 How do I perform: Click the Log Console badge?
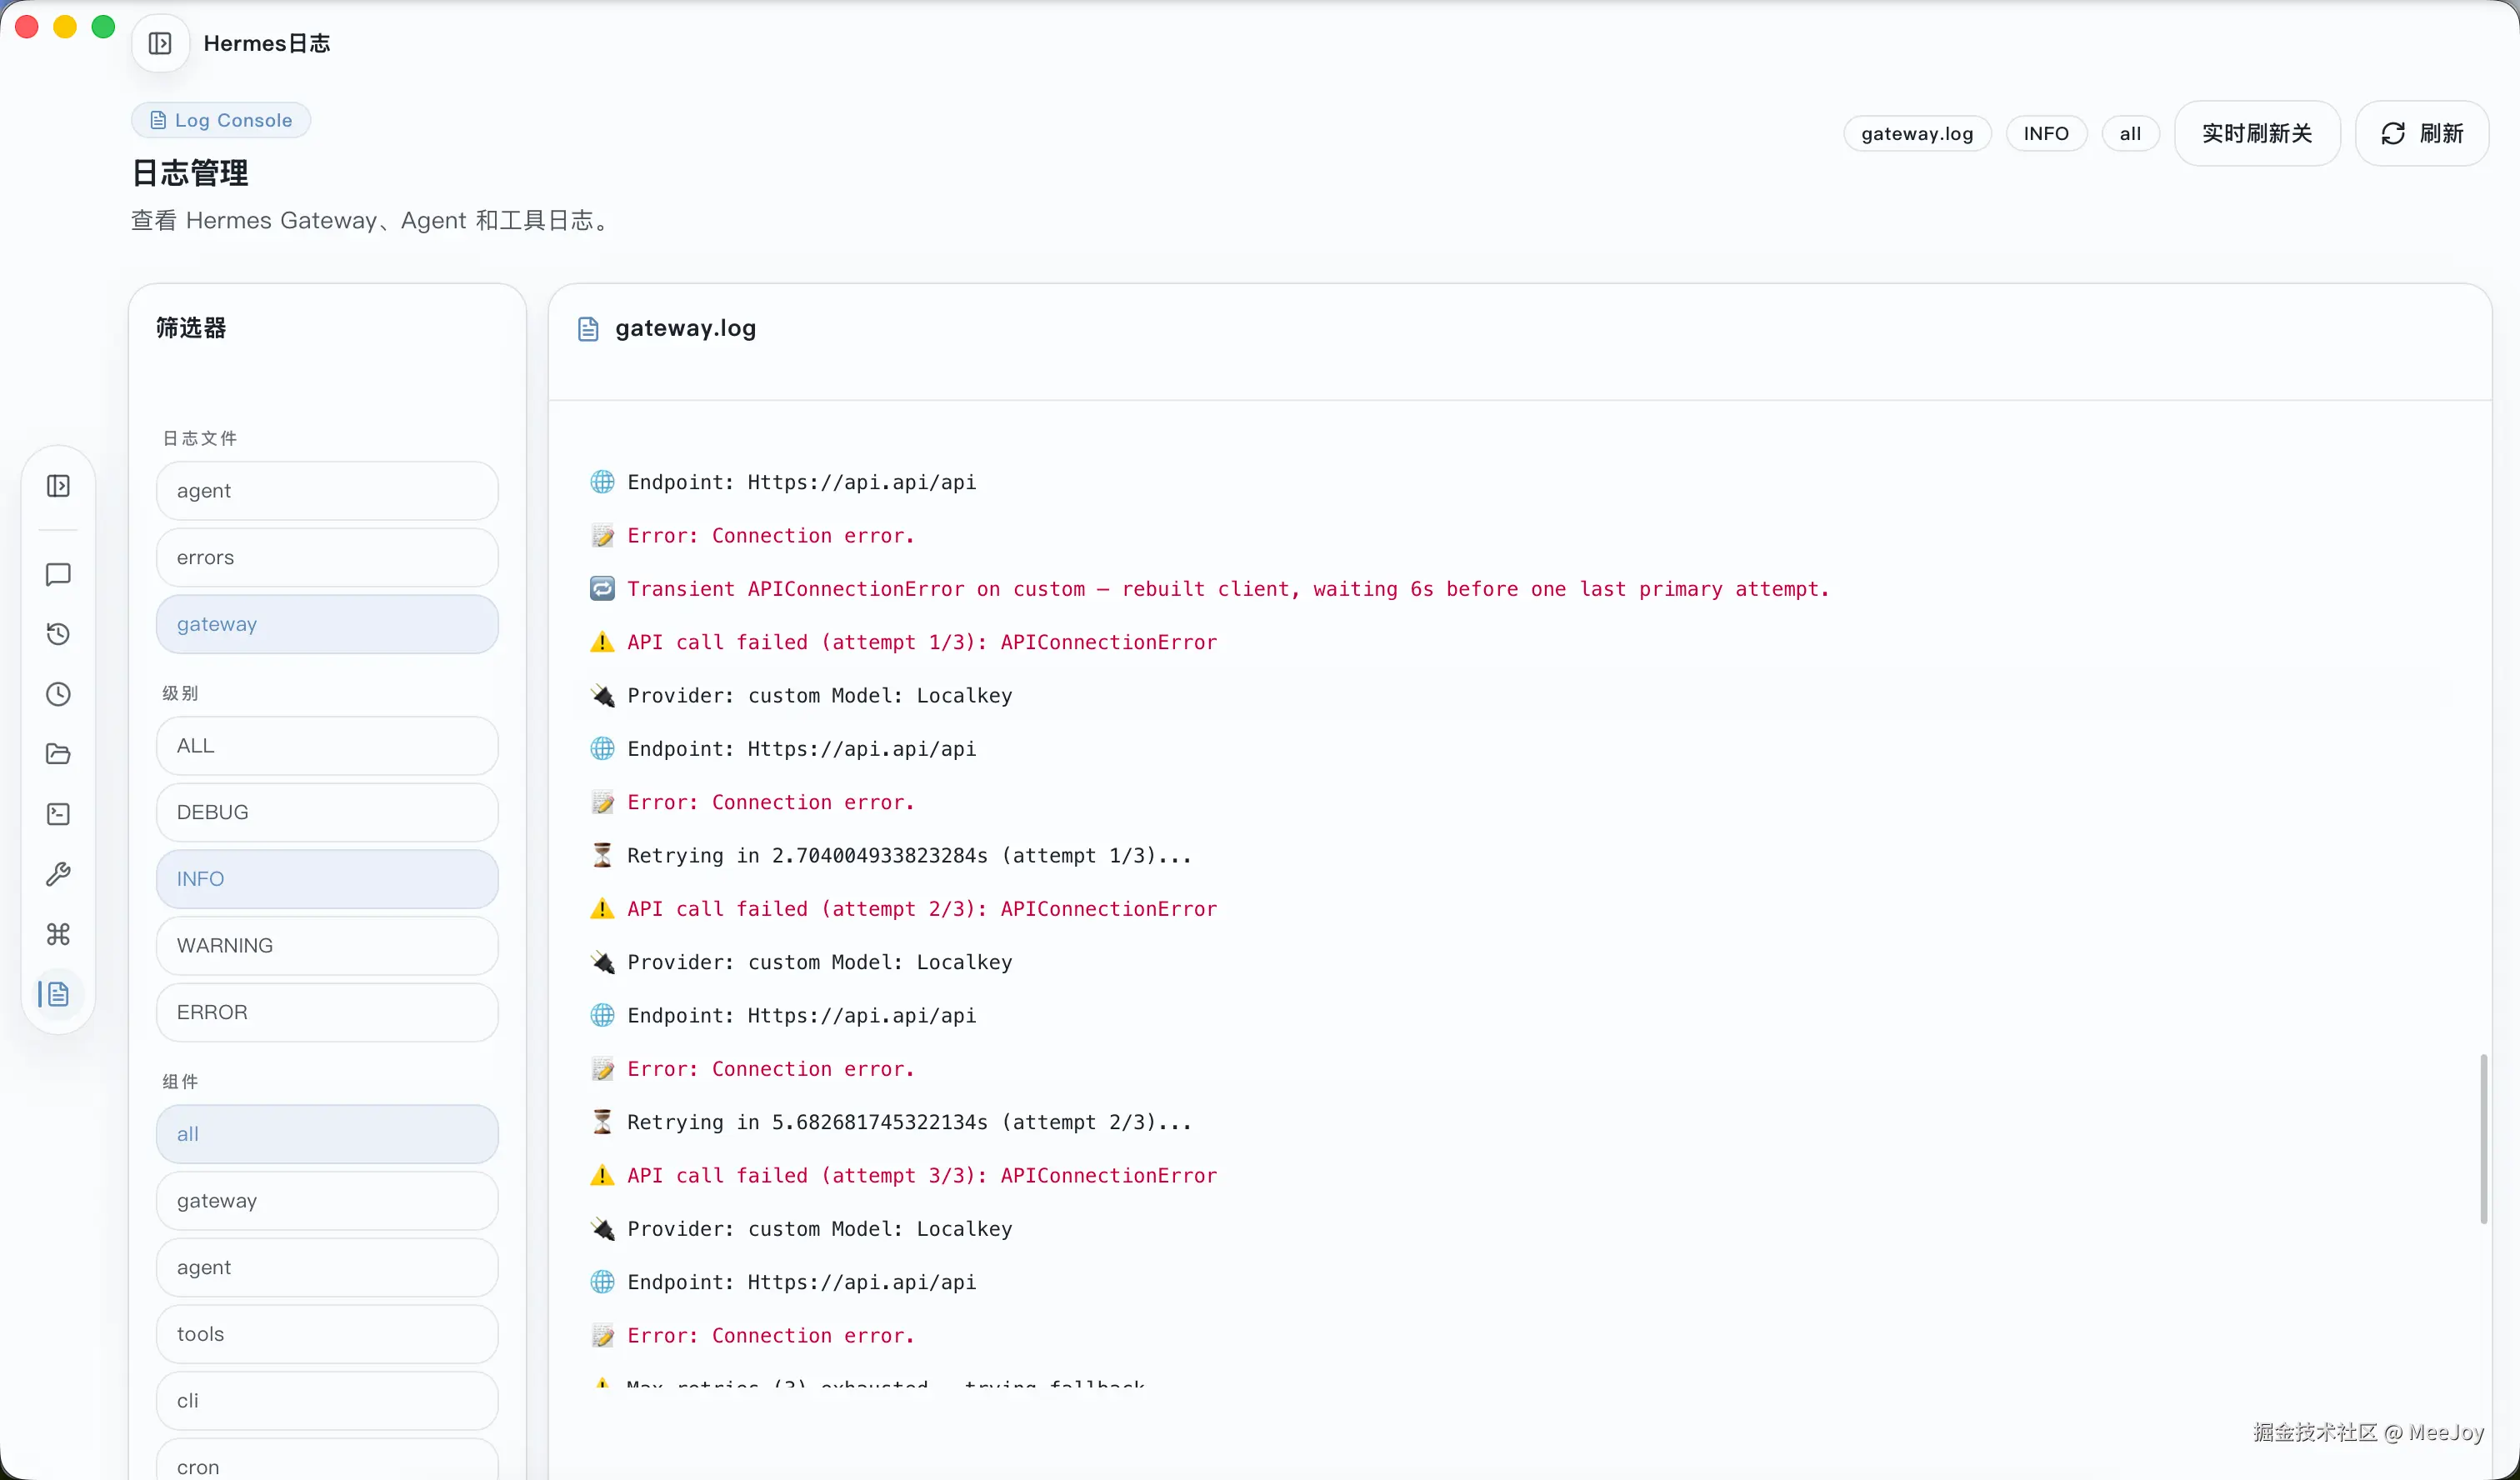click(221, 120)
